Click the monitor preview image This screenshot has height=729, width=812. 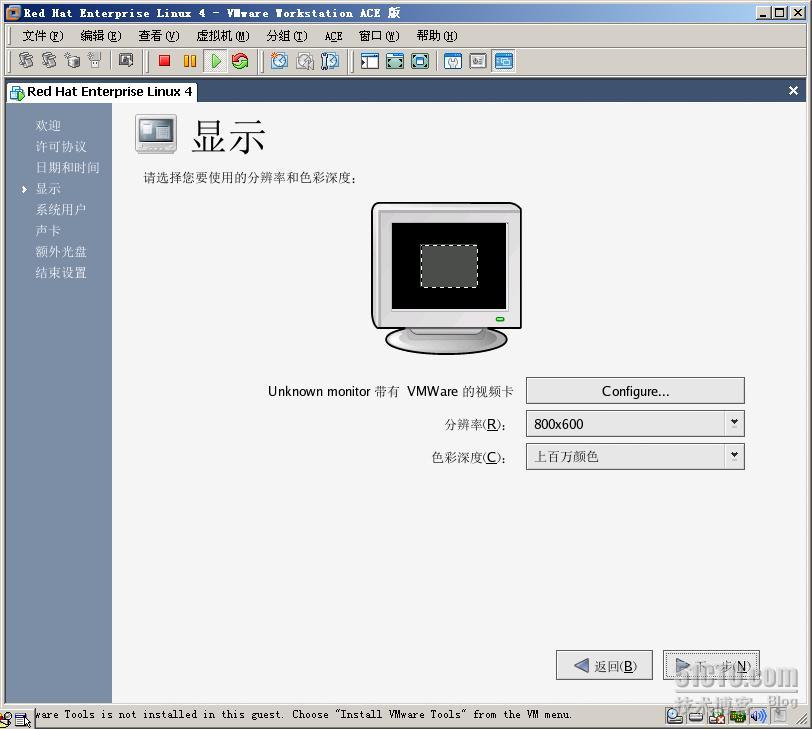click(446, 278)
